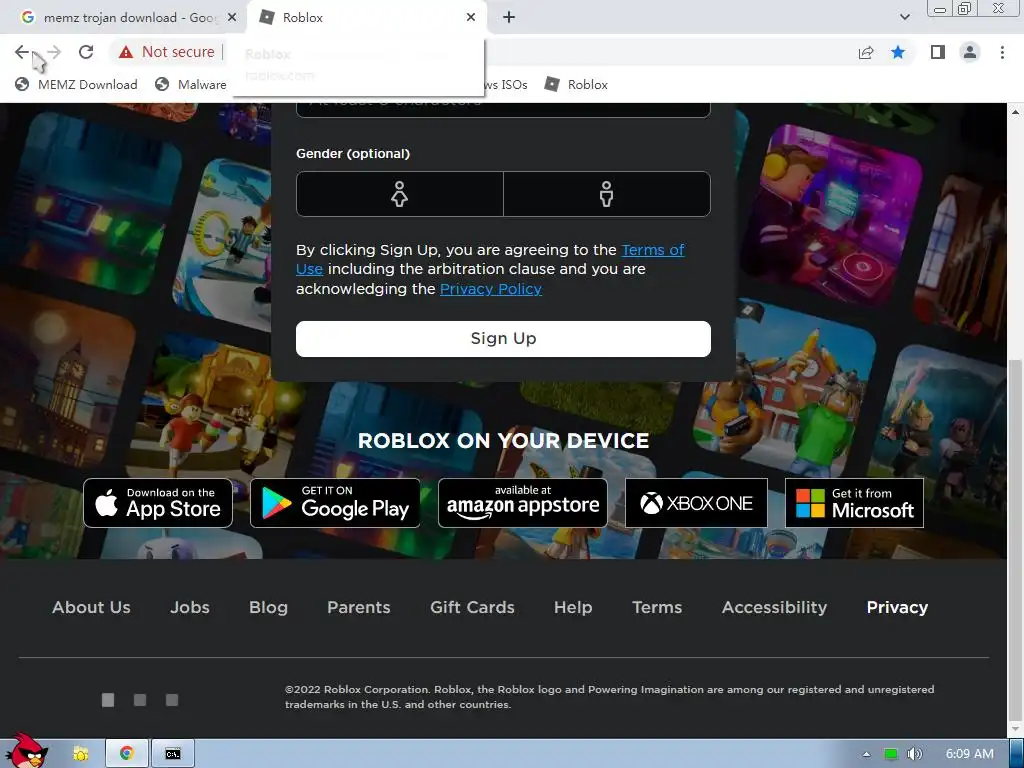Open the browser side panel
This screenshot has height=768, width=1024.
click(x=938, y=52)
